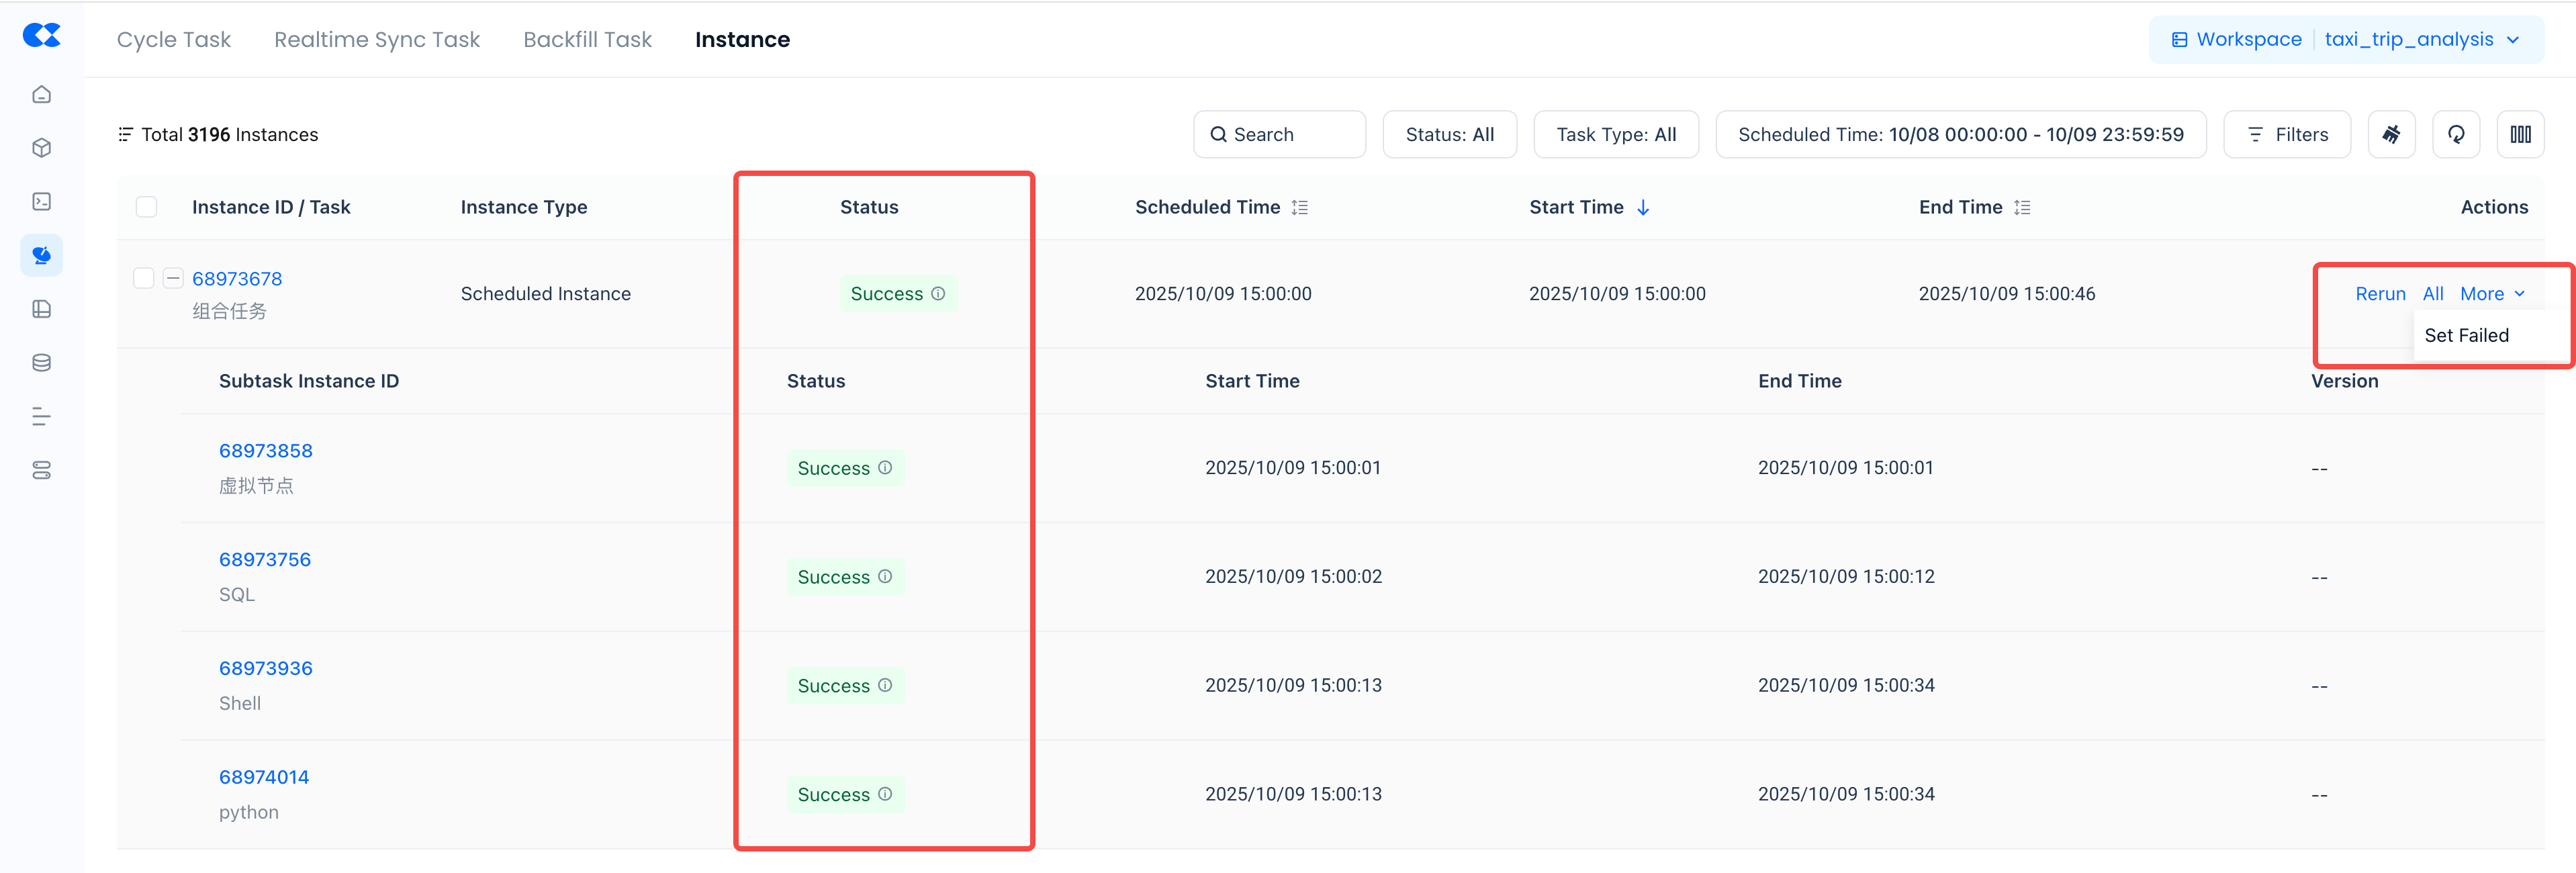
Task: Open the column settings icon button
Action: click(x=2520, y=134)
